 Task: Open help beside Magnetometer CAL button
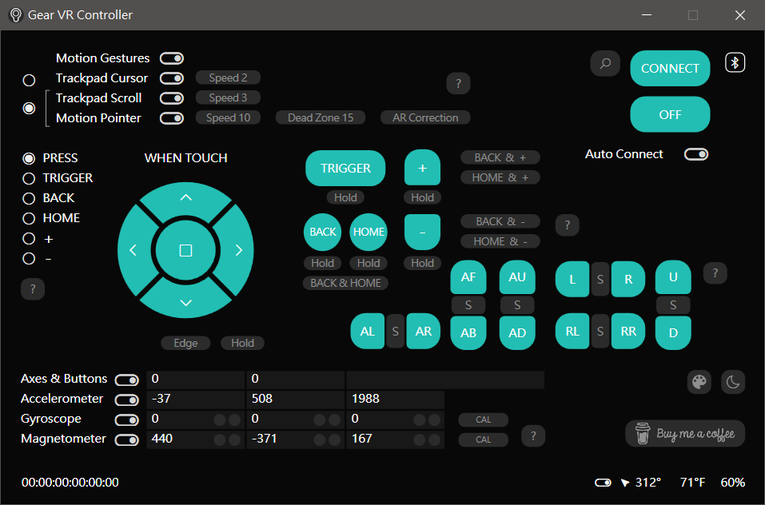[x=533, y=436]
